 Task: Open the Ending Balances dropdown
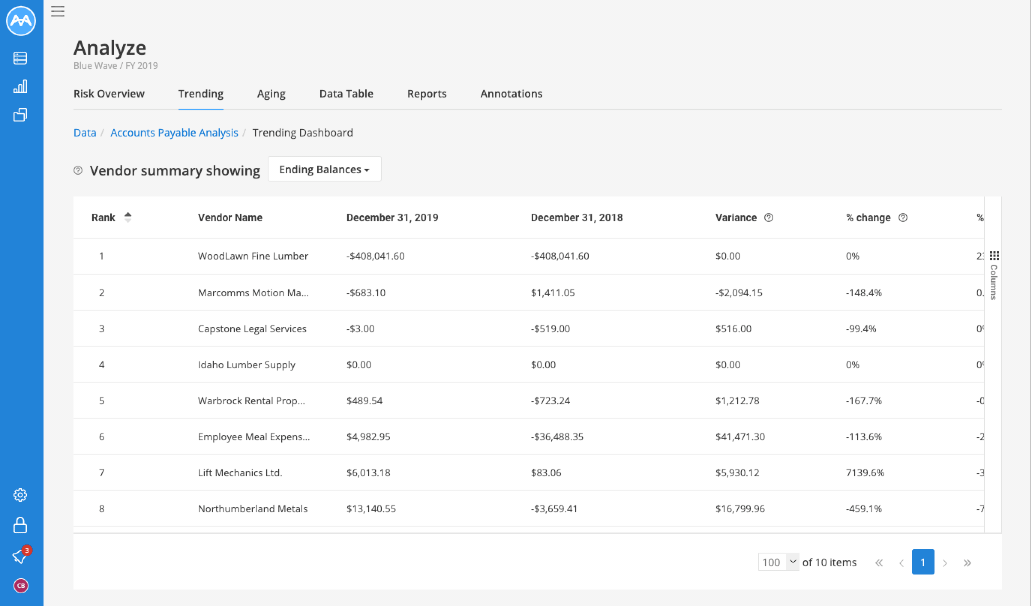pyautogui.click(x=325, y=170)
